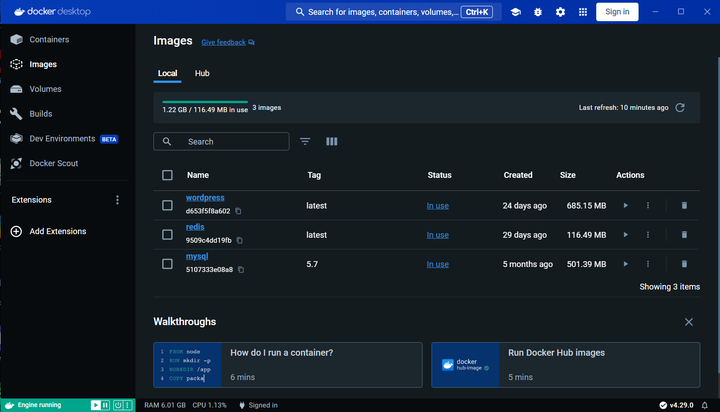Open more actions for redis image

click(x=648, y=235)
